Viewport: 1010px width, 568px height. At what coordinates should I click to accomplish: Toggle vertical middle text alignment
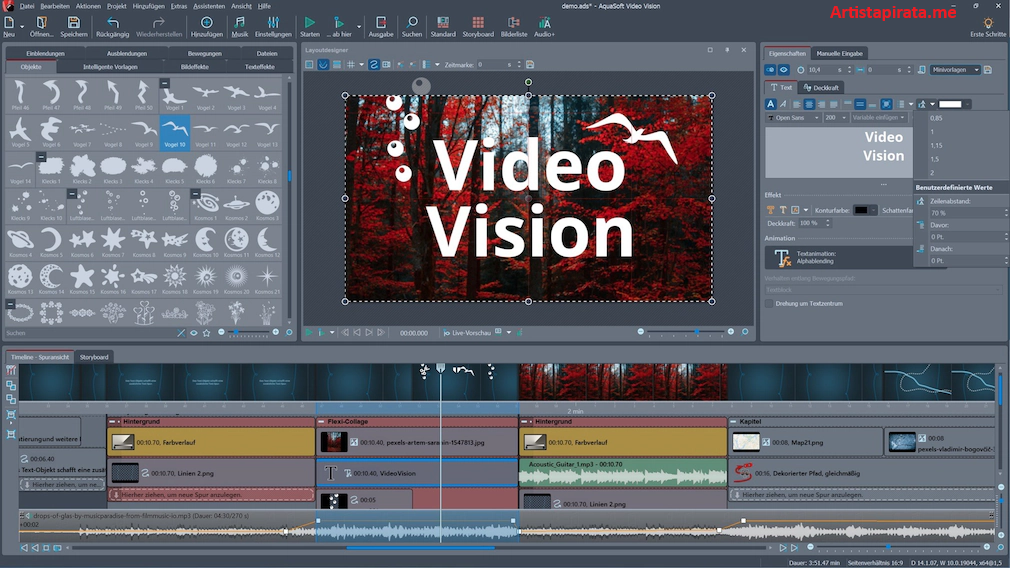click(860, 104)
